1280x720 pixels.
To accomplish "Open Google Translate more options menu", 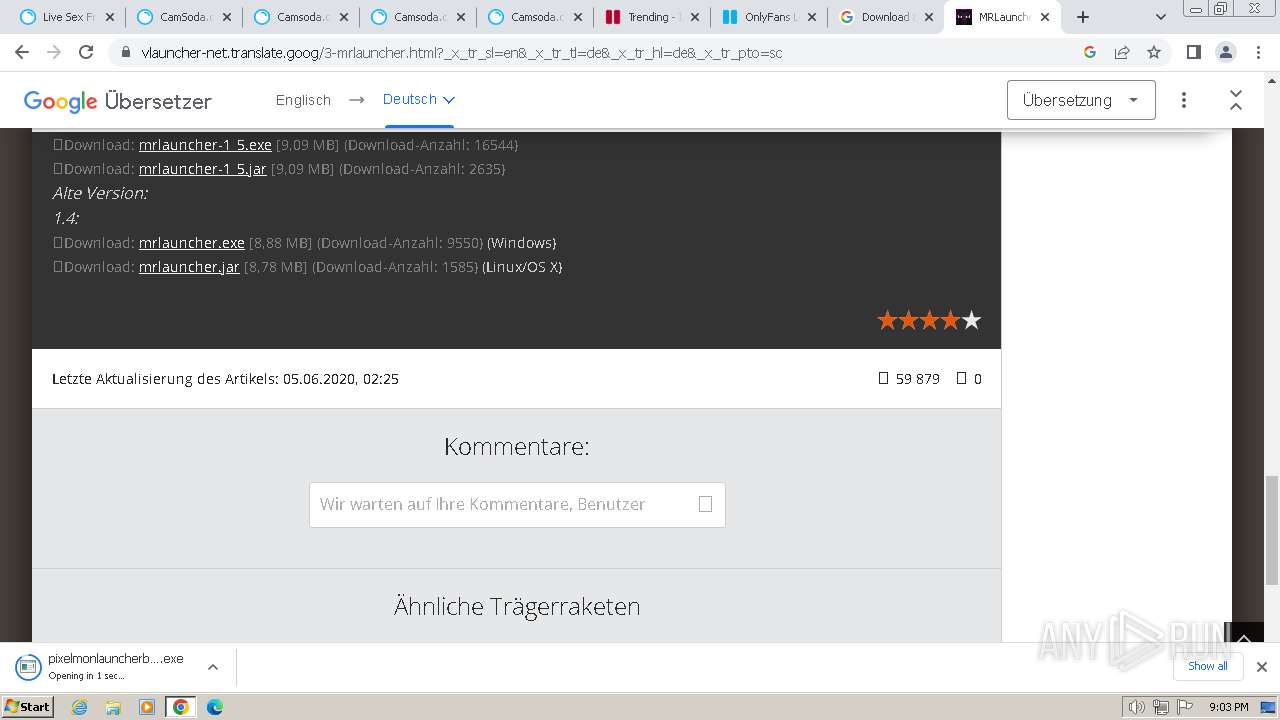I will [1184, 100].
